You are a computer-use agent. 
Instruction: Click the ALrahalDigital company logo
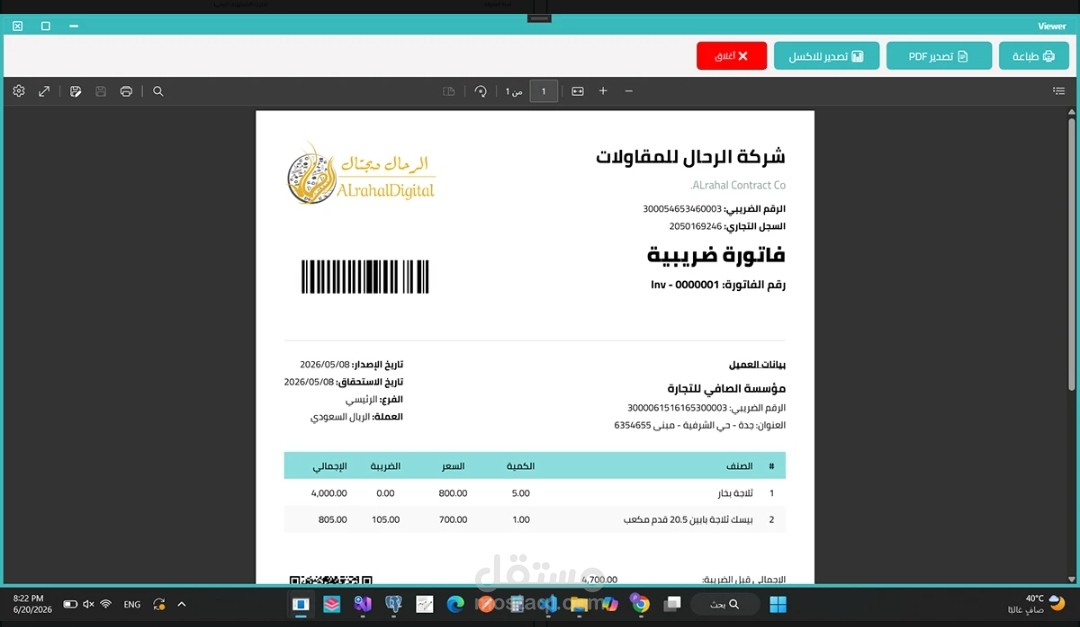tap(361, 174)
